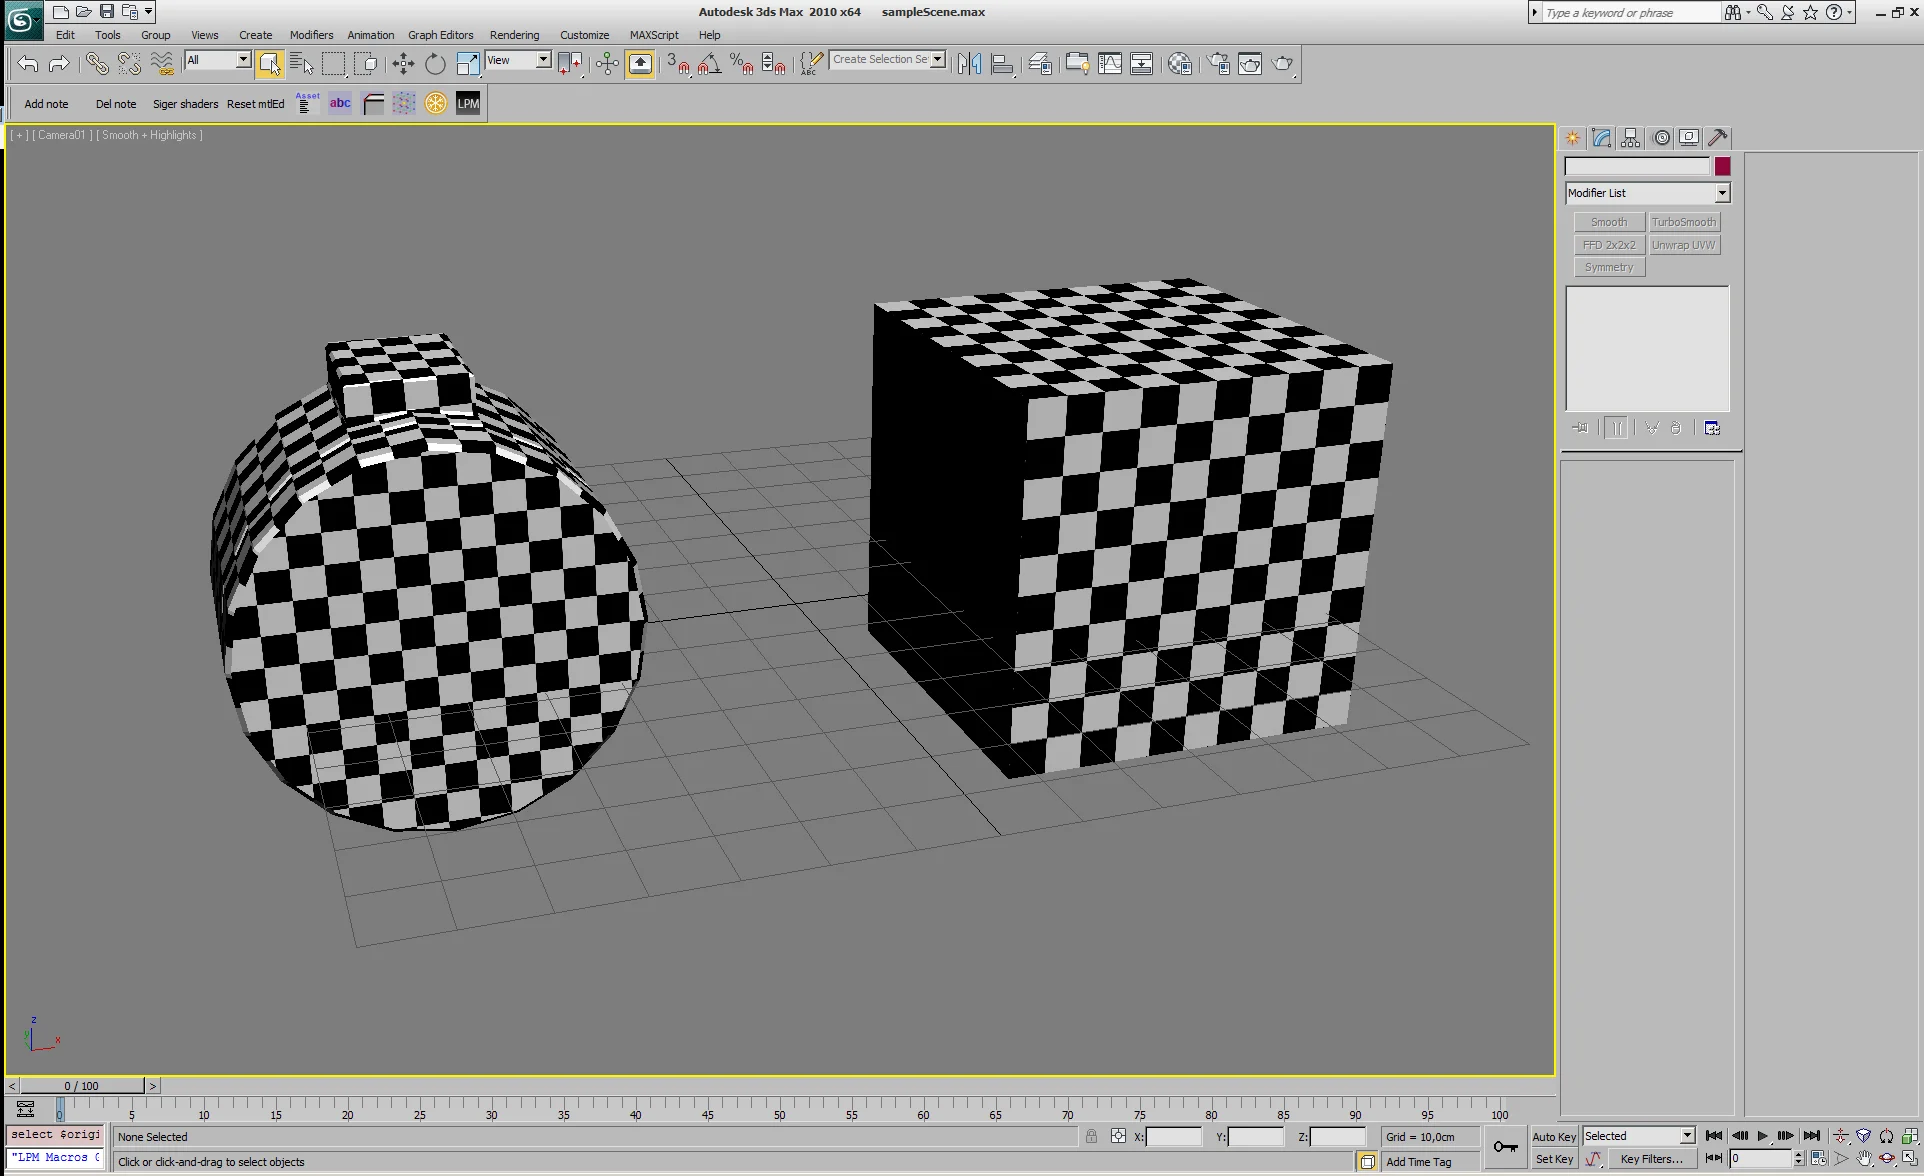
Task: Switch to the Utilities command panel tab
Action: pyautogui.click(x=1718, y=138)
